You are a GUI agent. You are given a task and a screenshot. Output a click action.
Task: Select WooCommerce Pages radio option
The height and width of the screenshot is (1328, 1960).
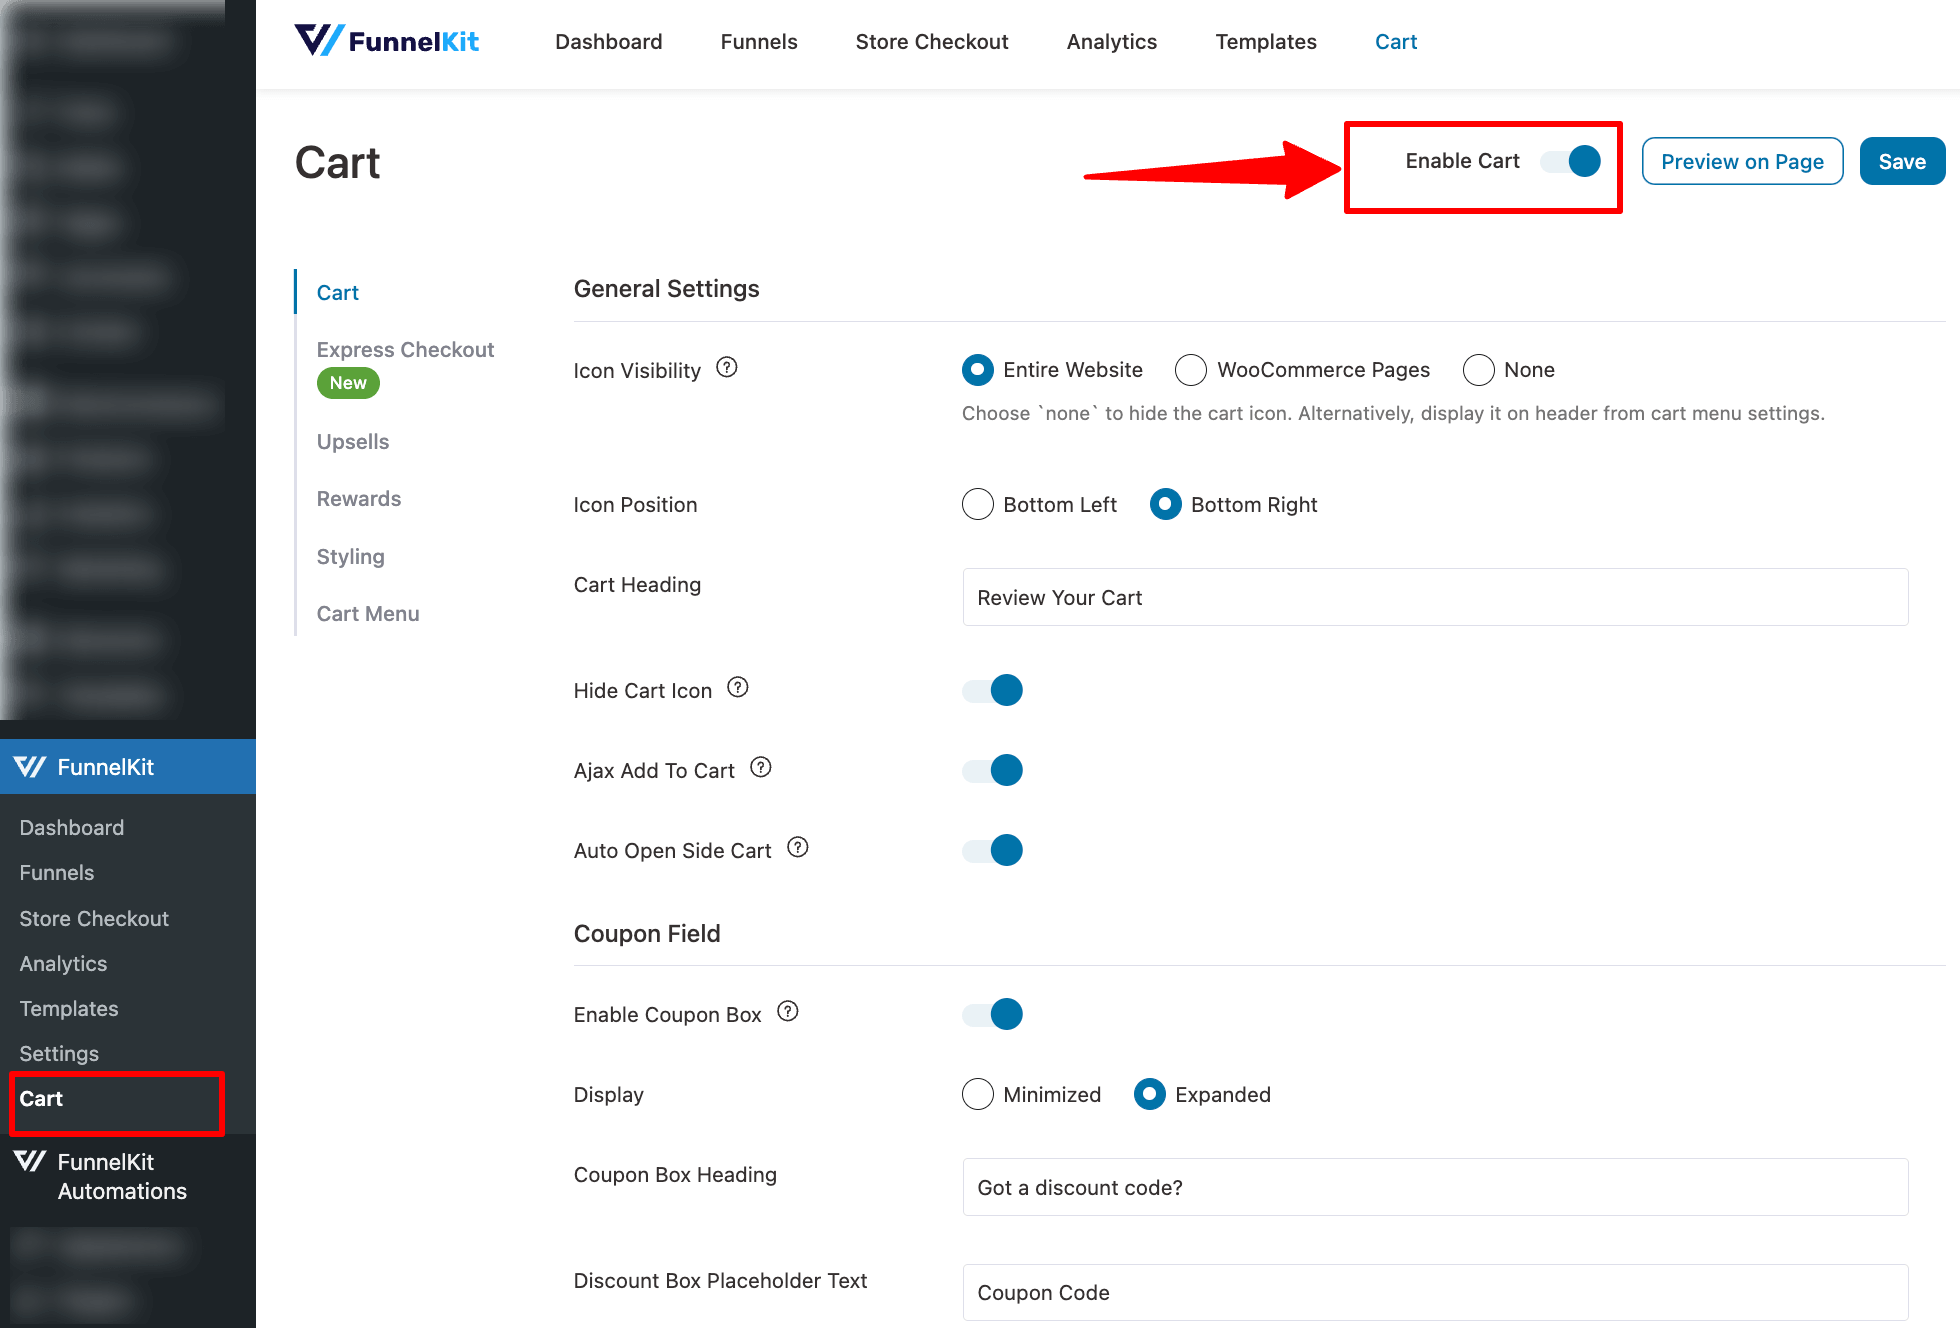[1190, 370]
